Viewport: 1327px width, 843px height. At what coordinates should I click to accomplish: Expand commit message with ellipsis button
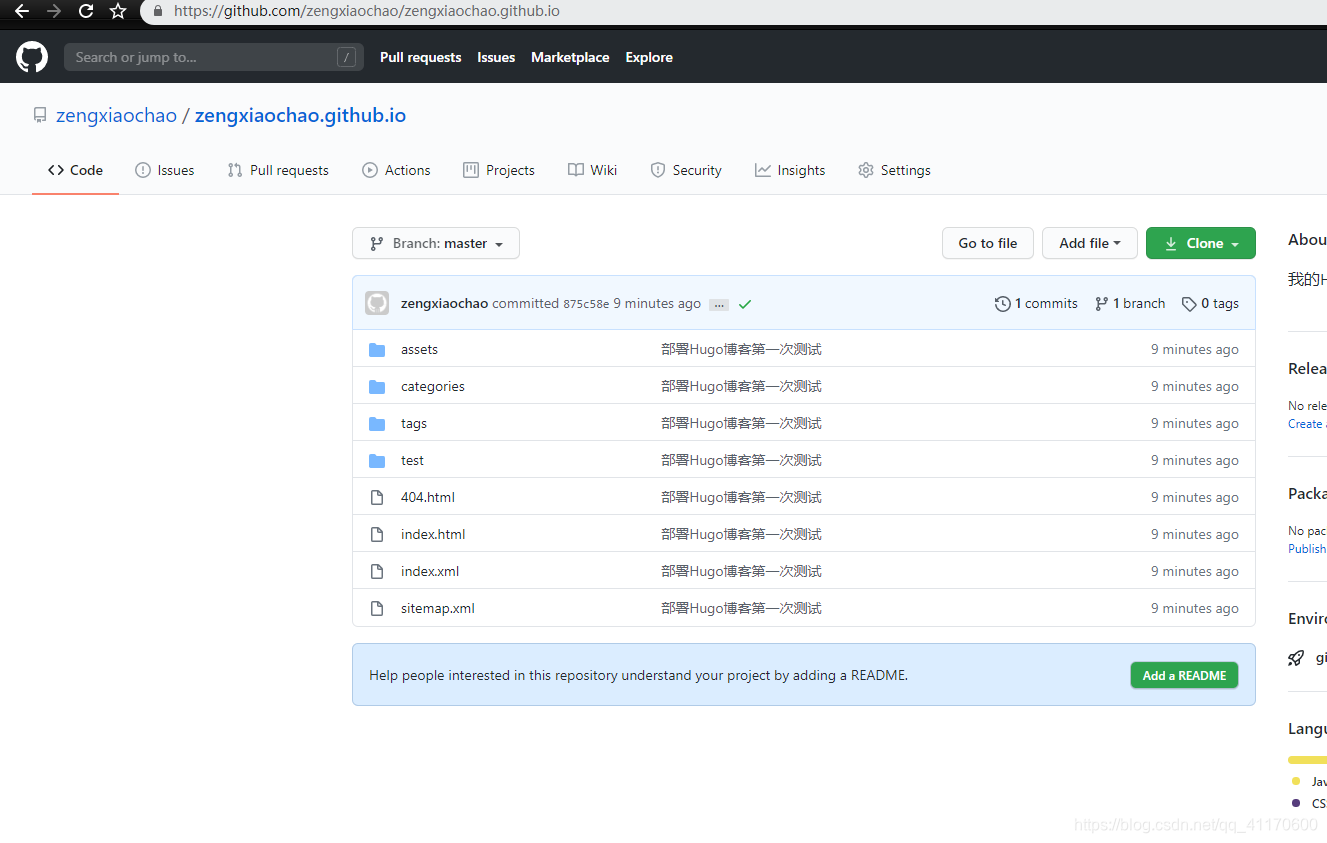[x=719, y=304]
